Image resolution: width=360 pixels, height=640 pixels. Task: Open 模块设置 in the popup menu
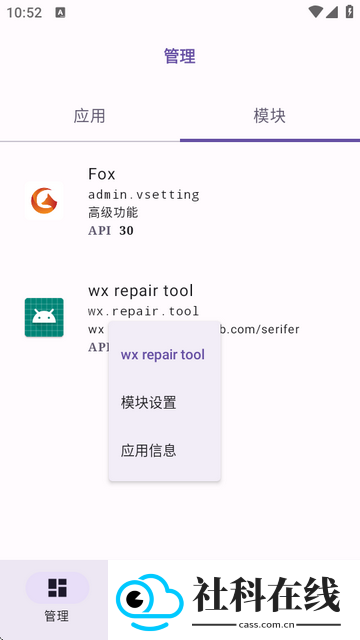(164, 403)
